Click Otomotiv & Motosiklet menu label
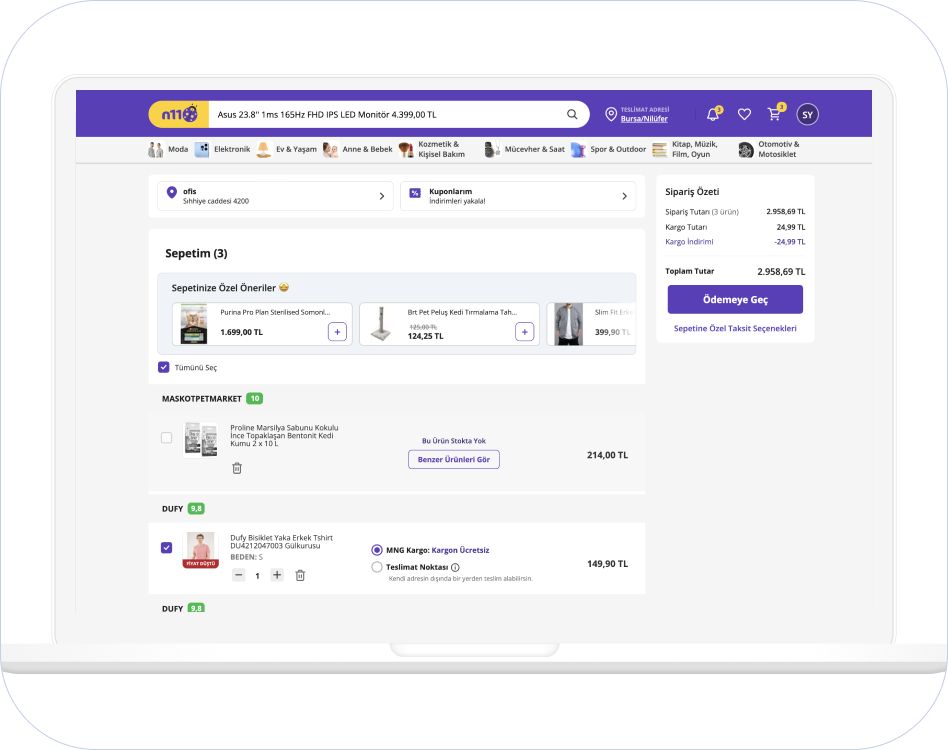Viewport: 948px width, 750px height. pyautogui.click(x=779, y=149)
